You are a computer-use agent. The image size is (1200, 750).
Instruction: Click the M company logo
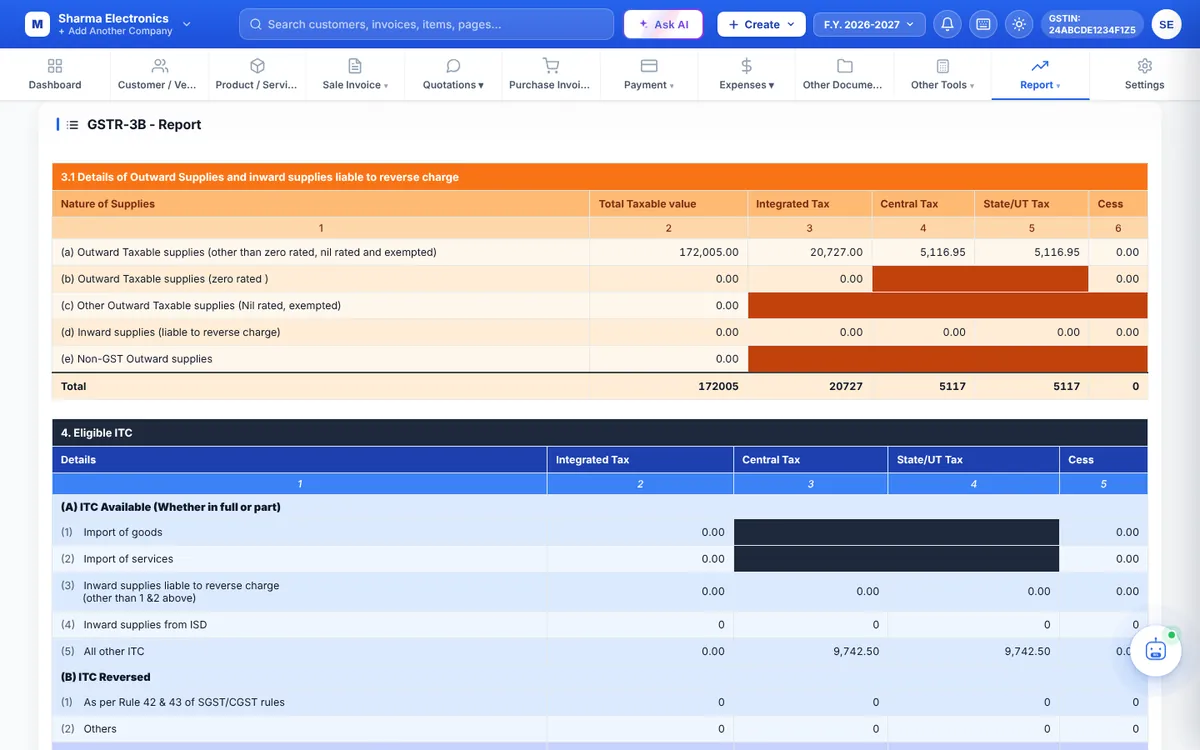[x=37, y=24]
